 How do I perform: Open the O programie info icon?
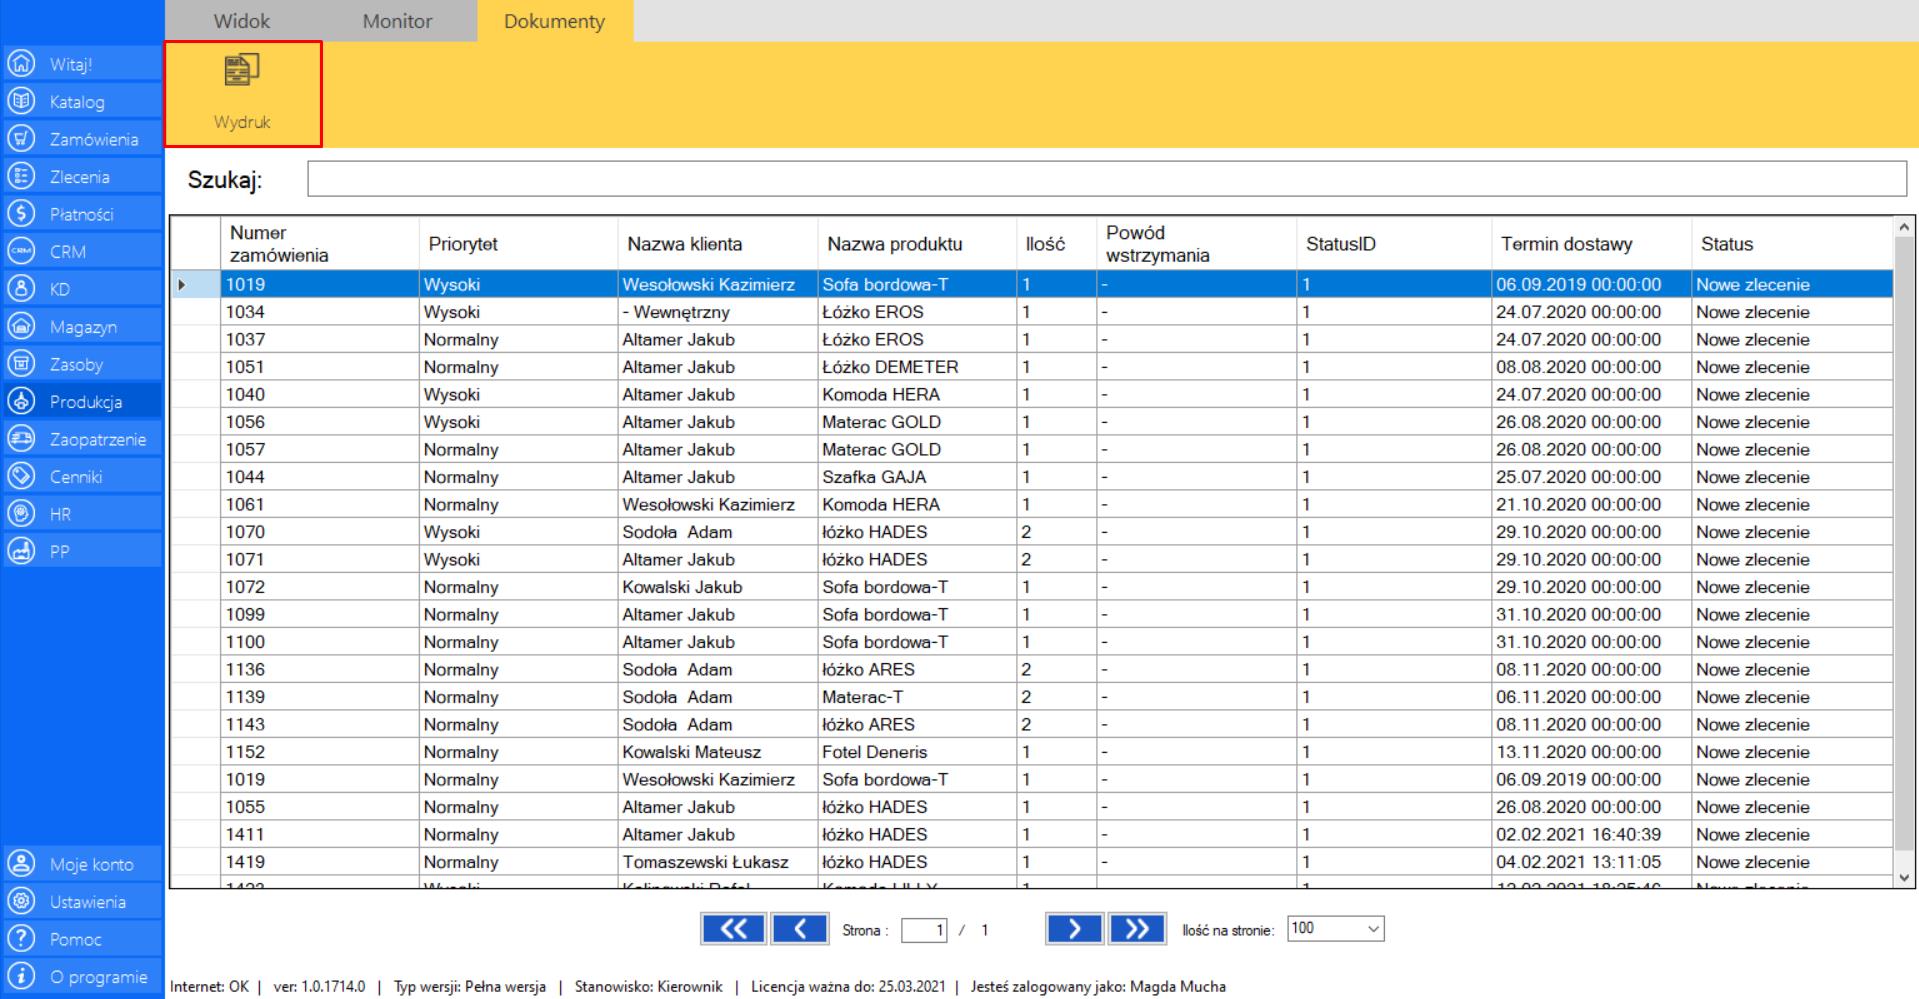pyautogui.click(x=20, y=976)
